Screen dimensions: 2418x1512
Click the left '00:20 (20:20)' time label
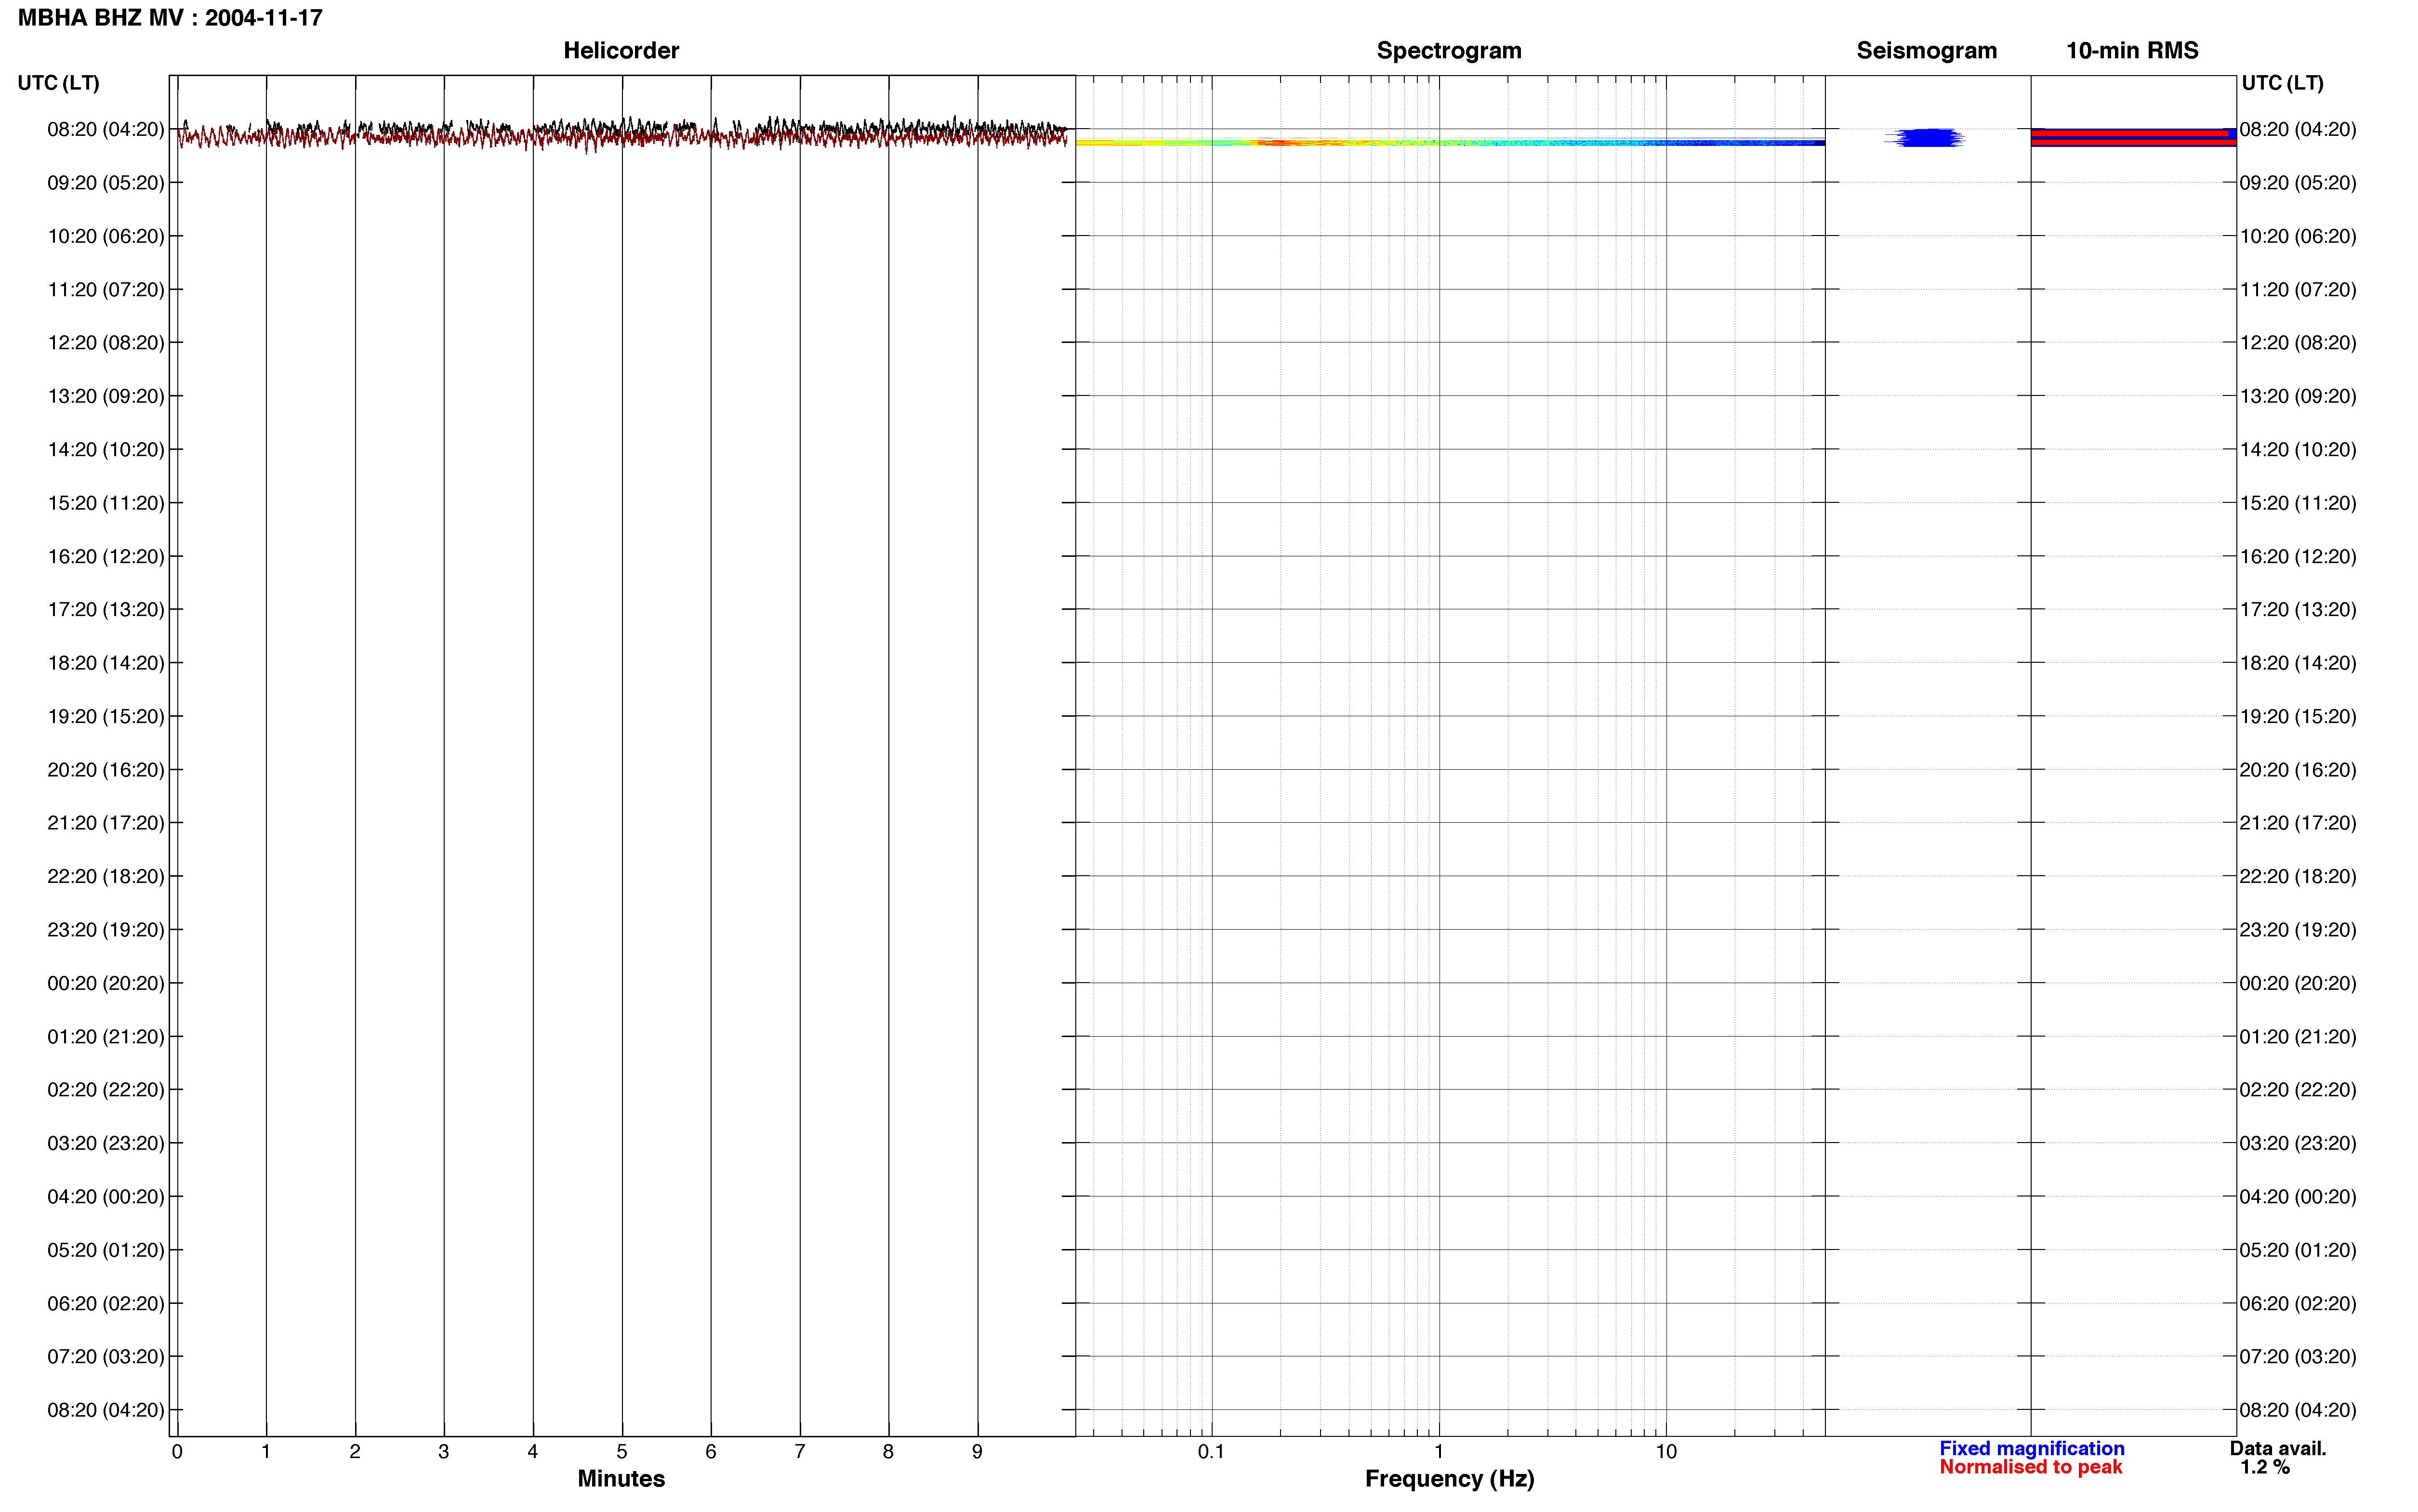pyautogui.click(x=106, y=983)
